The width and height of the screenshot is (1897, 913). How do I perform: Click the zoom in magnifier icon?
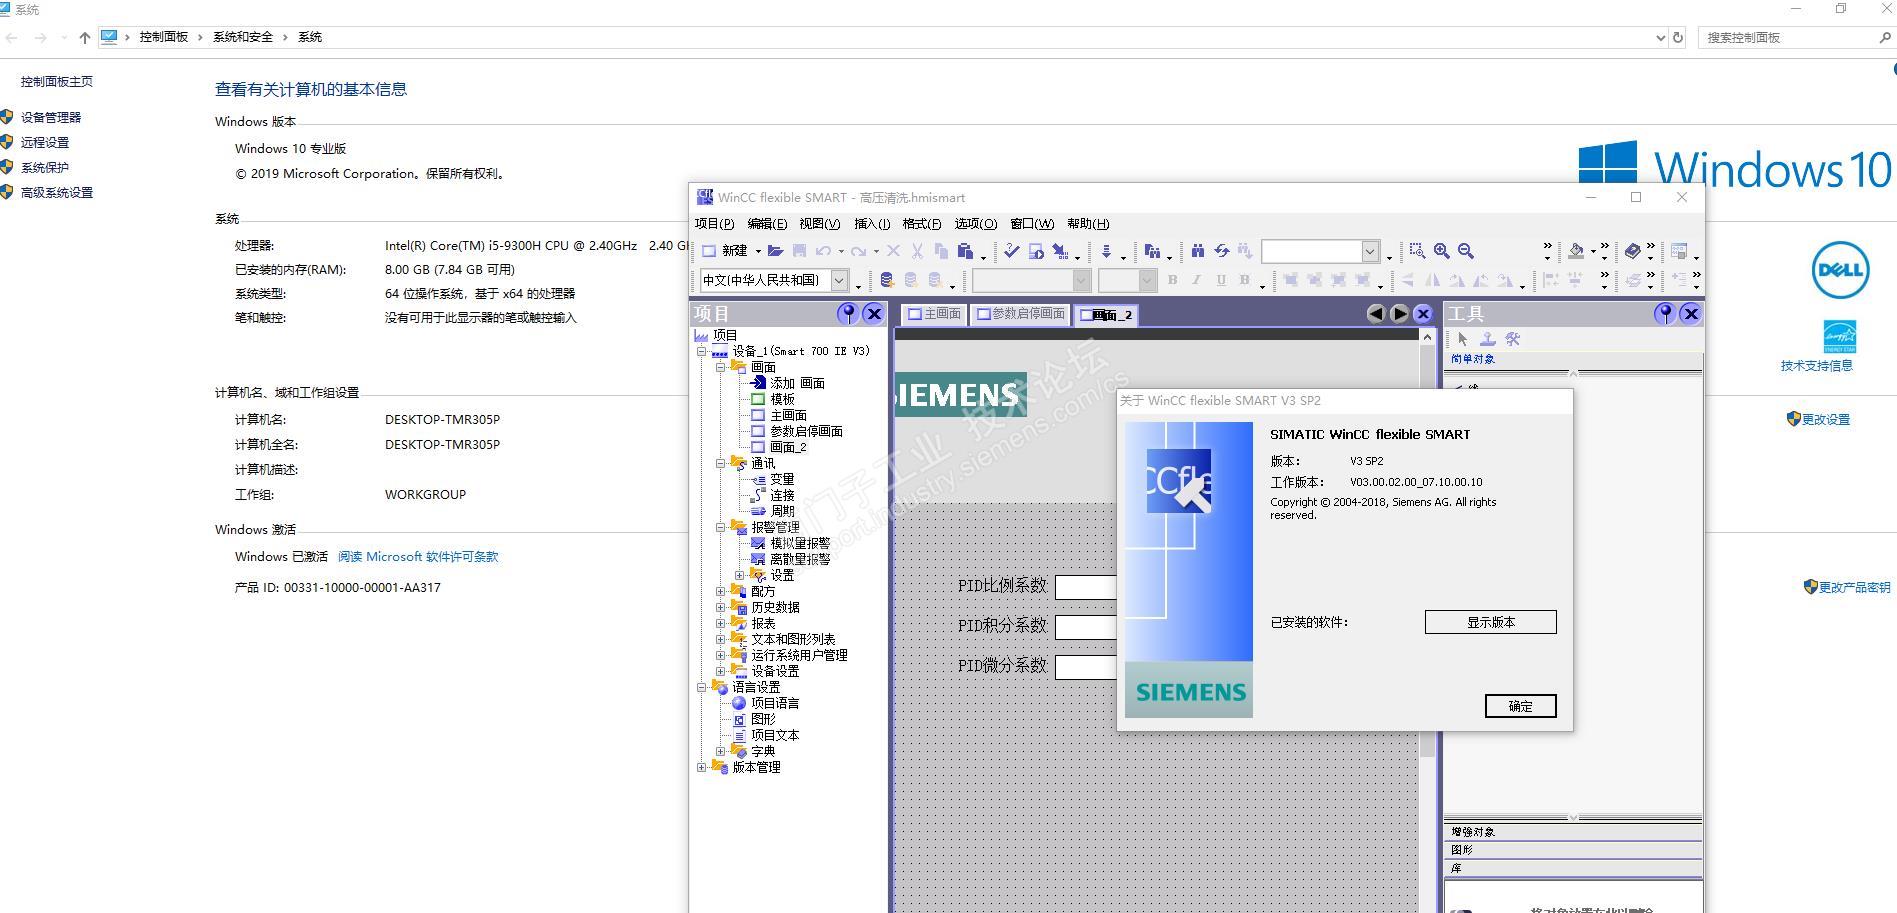[x=1441, y=251]
